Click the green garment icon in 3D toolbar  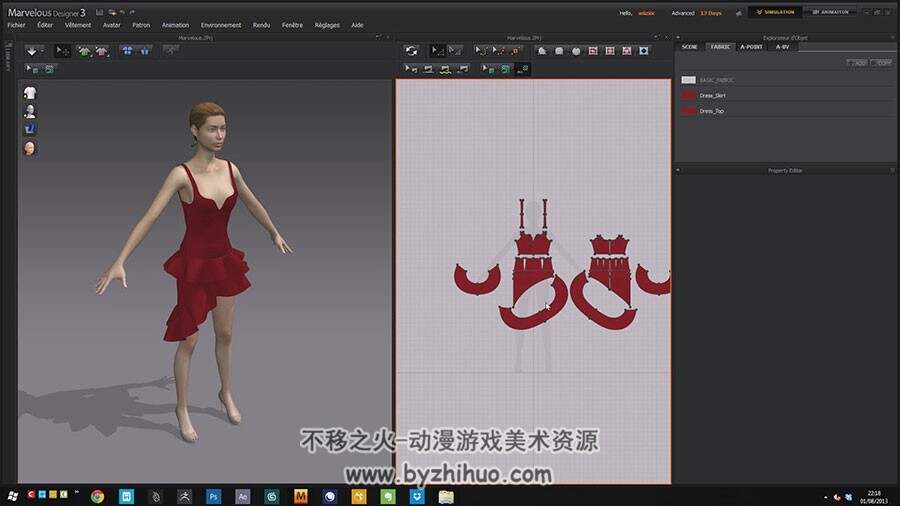coord(84,51)
